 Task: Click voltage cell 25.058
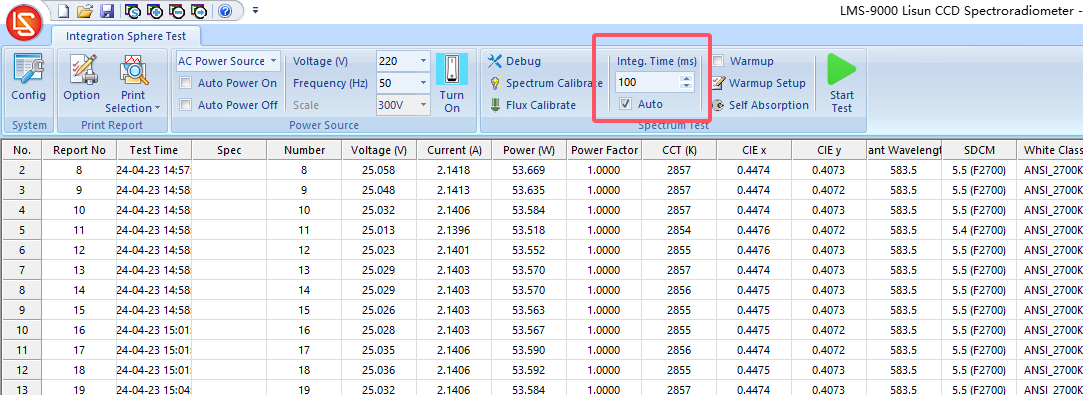point(378,170)
